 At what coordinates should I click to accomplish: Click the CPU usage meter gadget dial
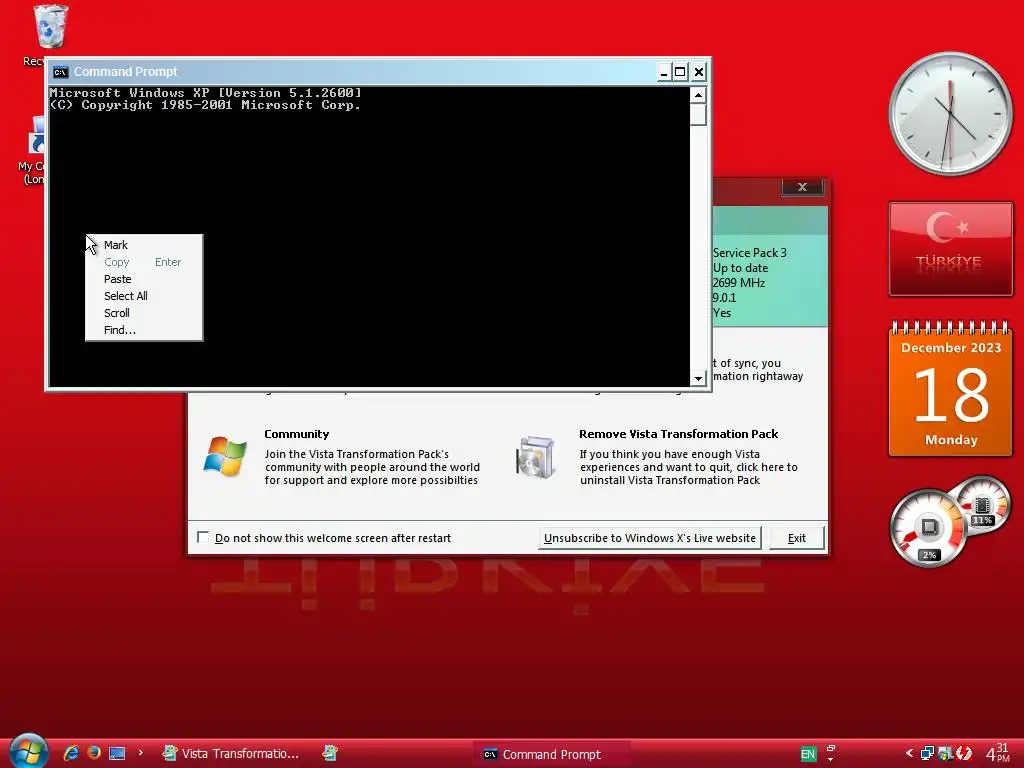[x=928, y=528]
